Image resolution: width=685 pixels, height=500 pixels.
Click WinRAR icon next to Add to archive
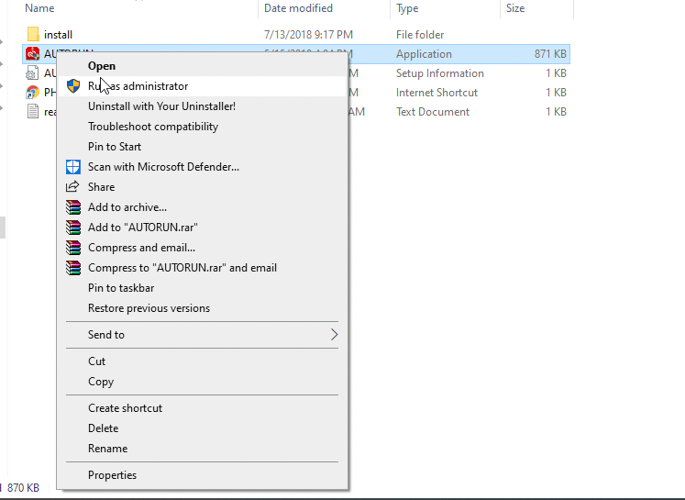tap(73, 207)
